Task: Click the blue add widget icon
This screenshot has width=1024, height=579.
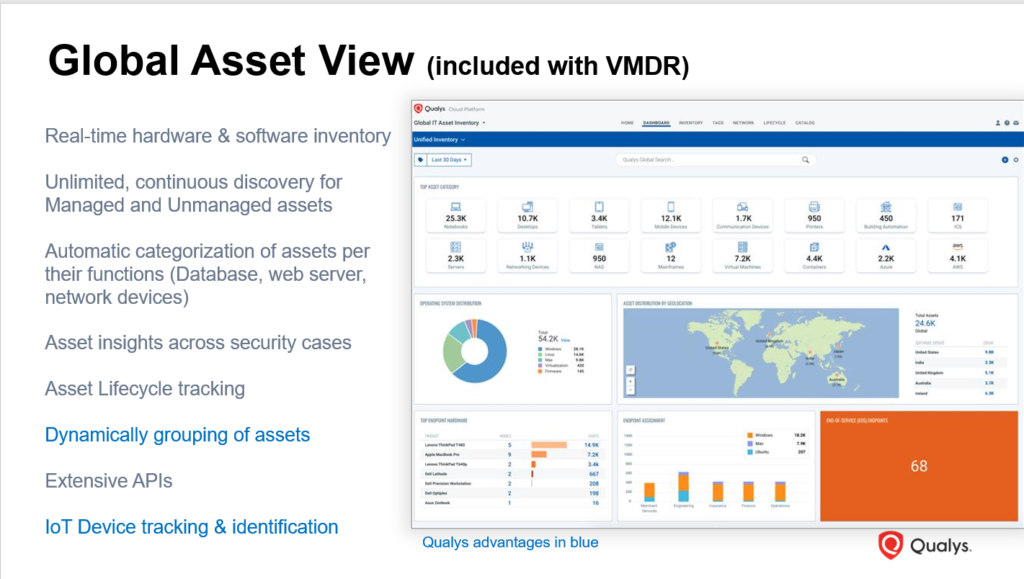Action: 1005,160
